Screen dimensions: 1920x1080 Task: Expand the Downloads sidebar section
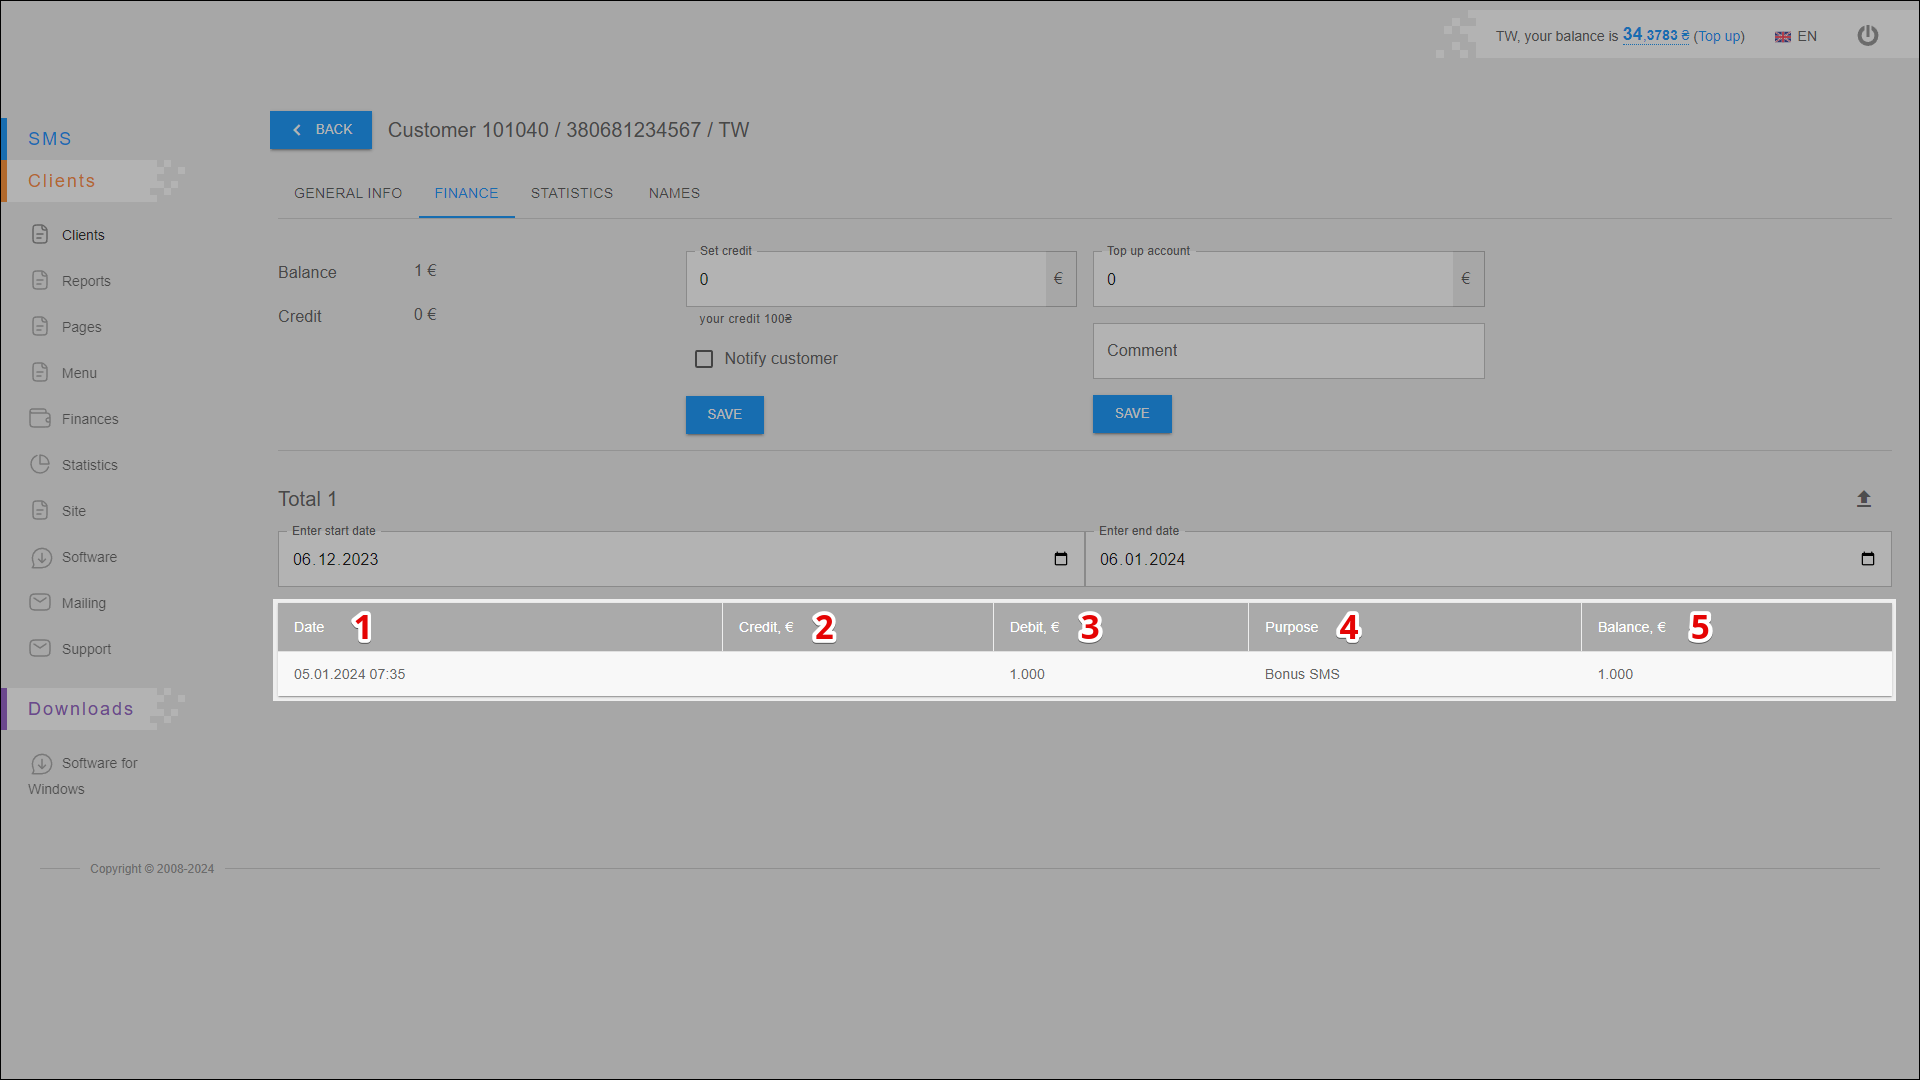point(80,709)
